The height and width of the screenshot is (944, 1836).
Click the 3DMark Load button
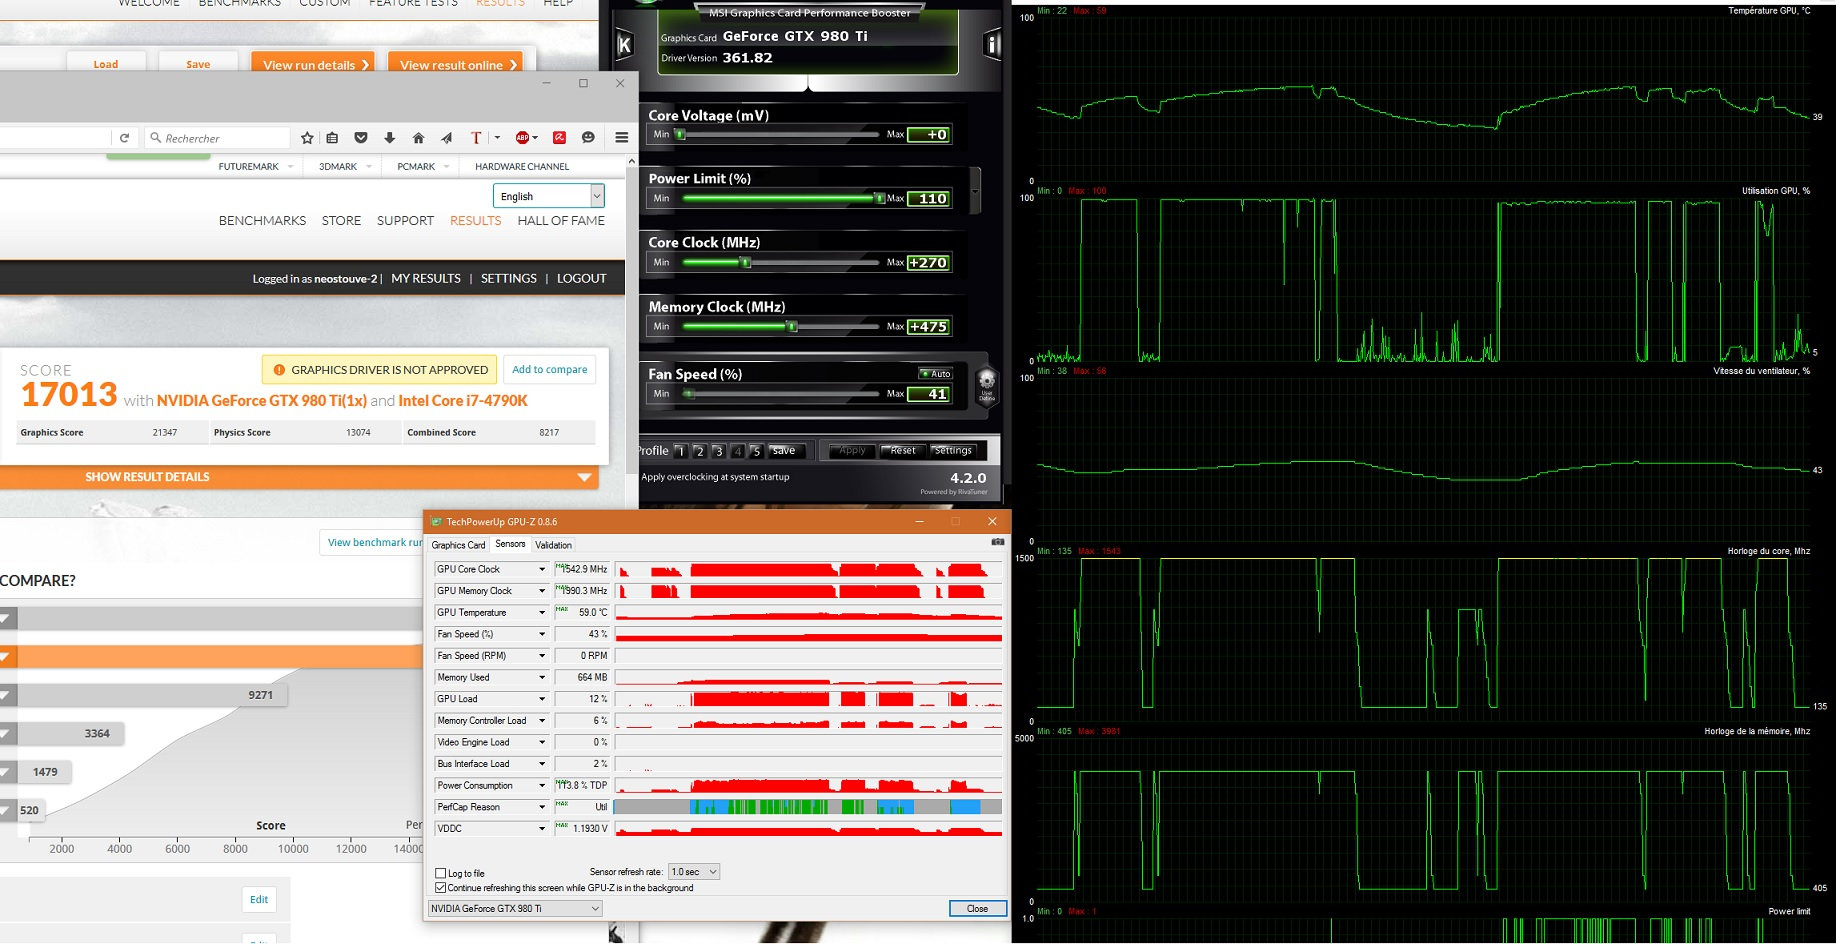click(x=106, y=63)
